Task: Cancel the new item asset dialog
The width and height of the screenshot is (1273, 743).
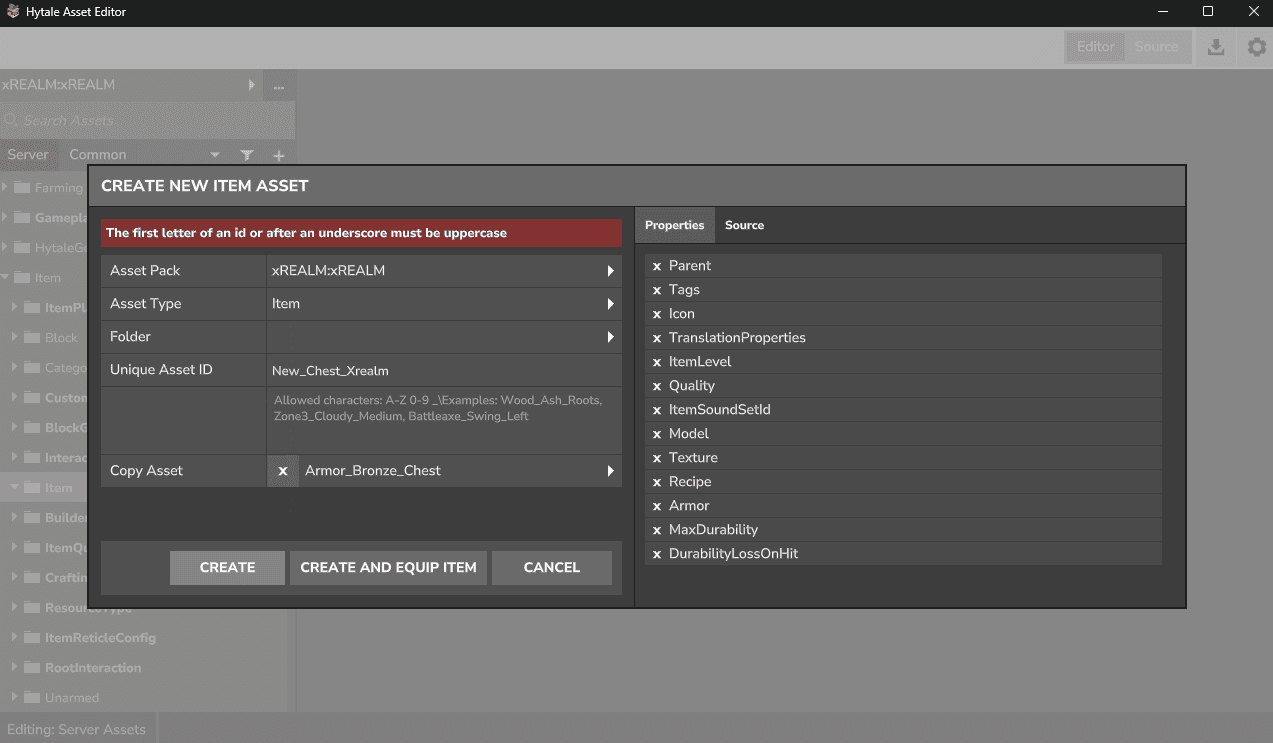Action: point(551,567)
